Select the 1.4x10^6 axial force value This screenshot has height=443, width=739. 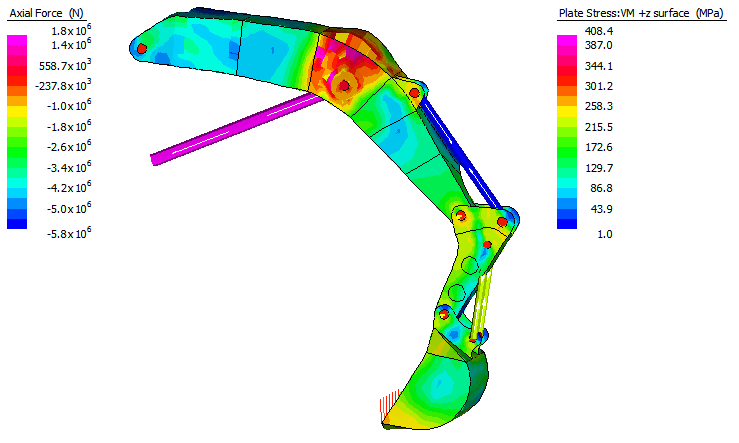coord(71,45)
